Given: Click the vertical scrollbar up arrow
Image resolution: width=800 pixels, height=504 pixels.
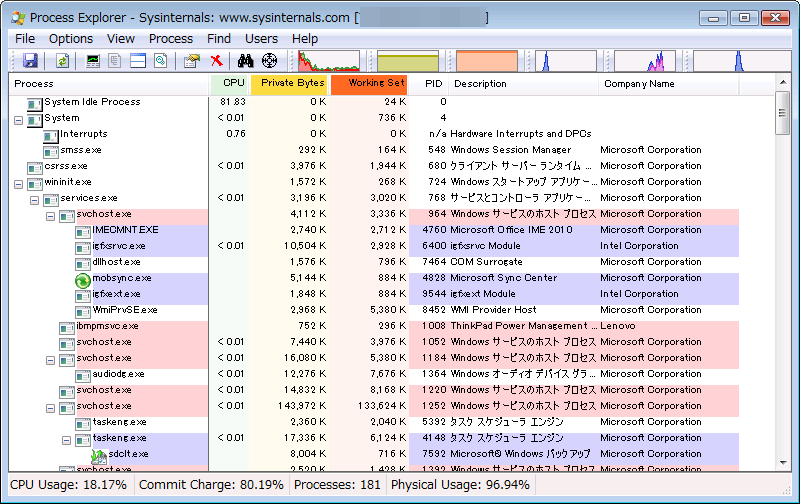Looking at the screenshot, I should pos(783,83).
